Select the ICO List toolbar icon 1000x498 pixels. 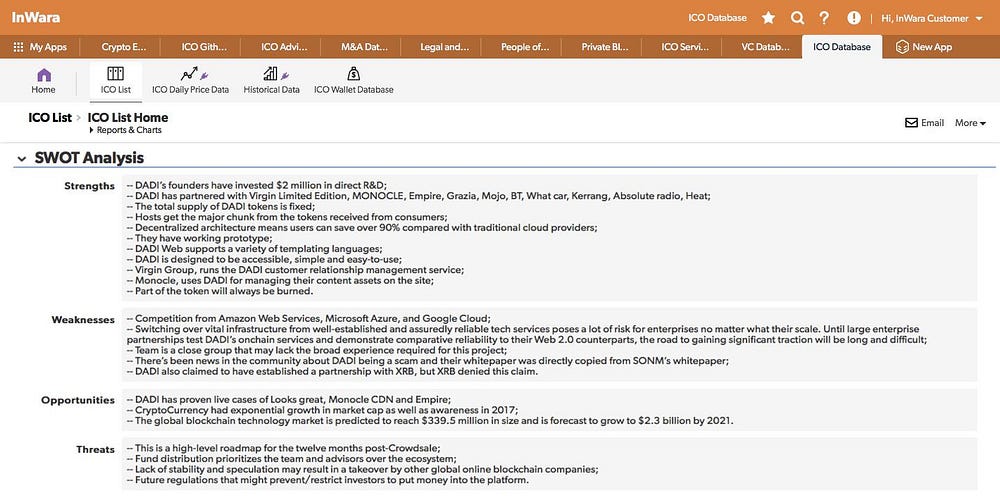click(x=115, y=73)
